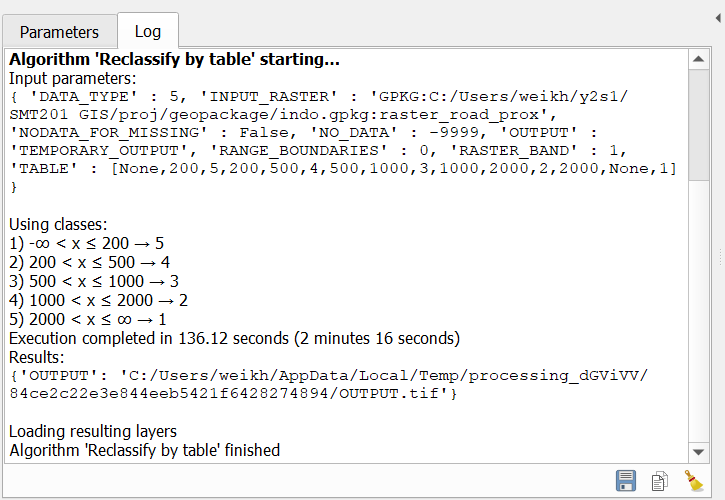The height and width of the screenshot is (500, 725).
Task: Click the log scrollbar down arrow
Action: (x=699, y=452)
